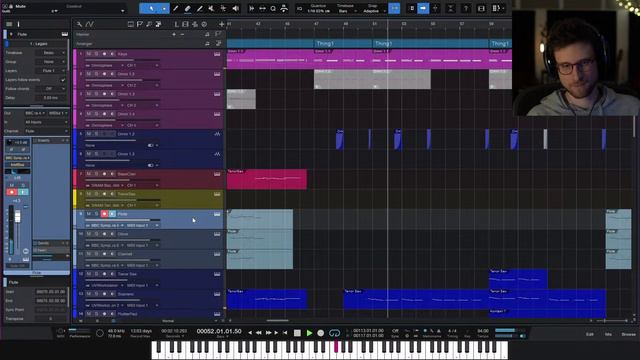This screenshot has height=360, width=640.
Task: Click the Play button in transport
Action: click(x=309, y=333)
